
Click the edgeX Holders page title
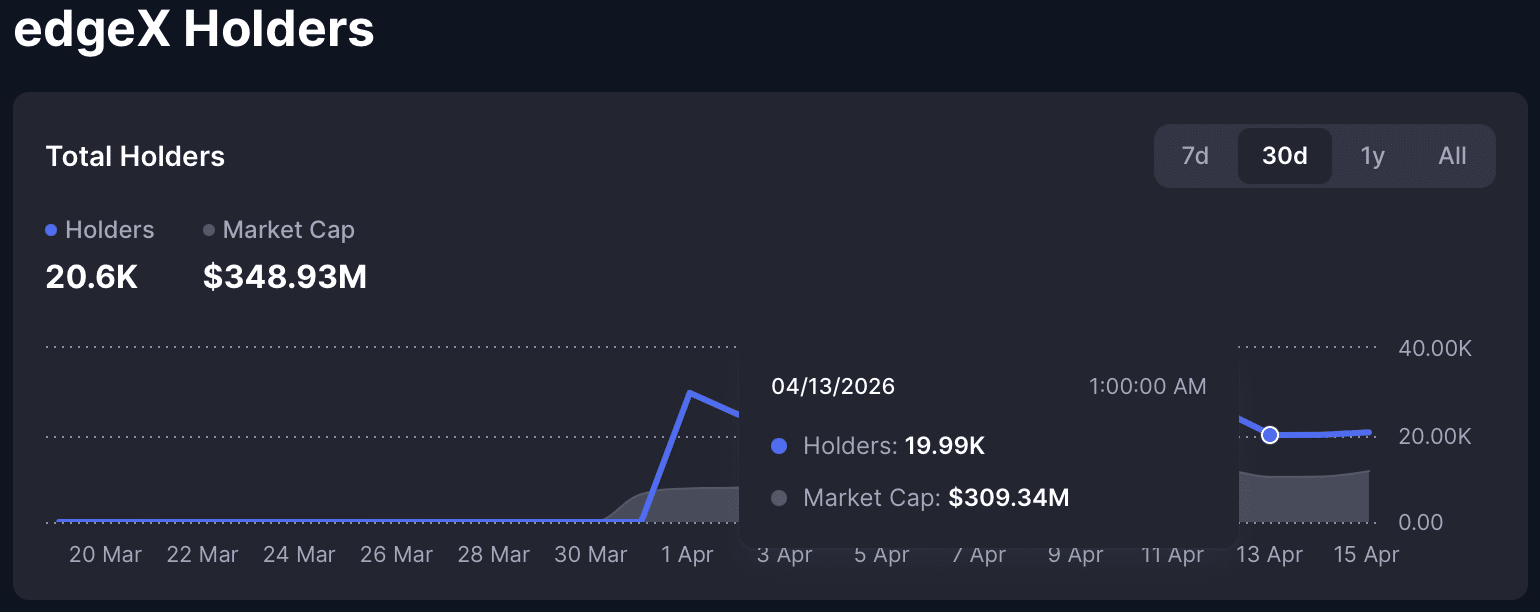coord(193,30)
